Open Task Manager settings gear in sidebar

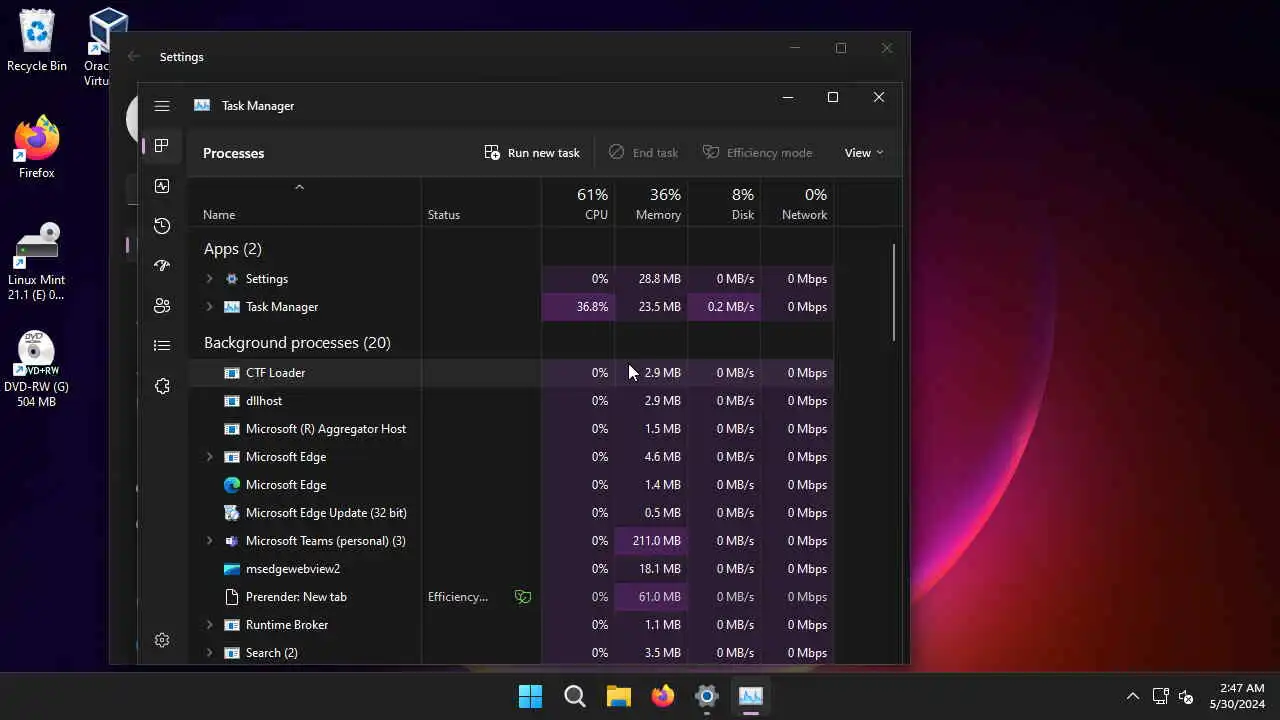tap(162, 640)
